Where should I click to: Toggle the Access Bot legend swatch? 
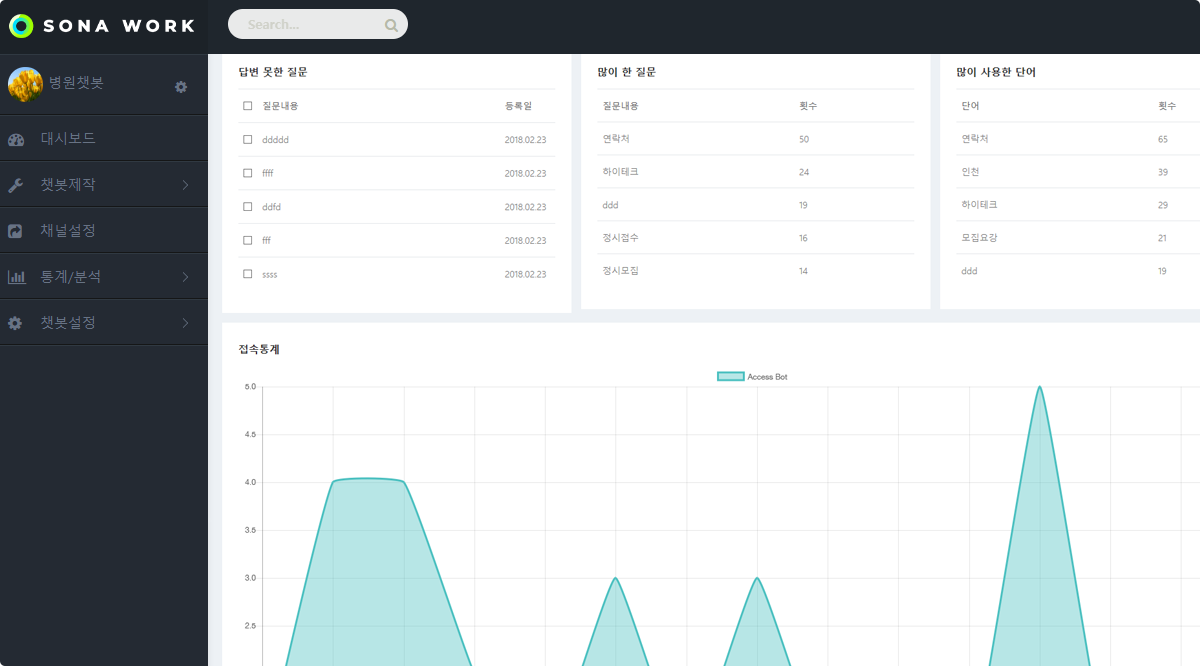[x=731, y=377]
